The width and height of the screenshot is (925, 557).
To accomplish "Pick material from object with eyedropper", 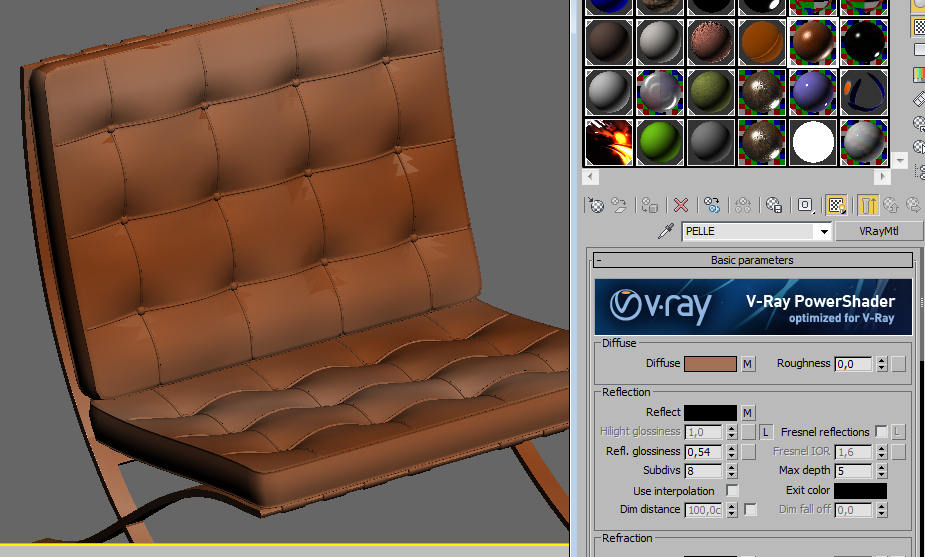I will point(664,232).
